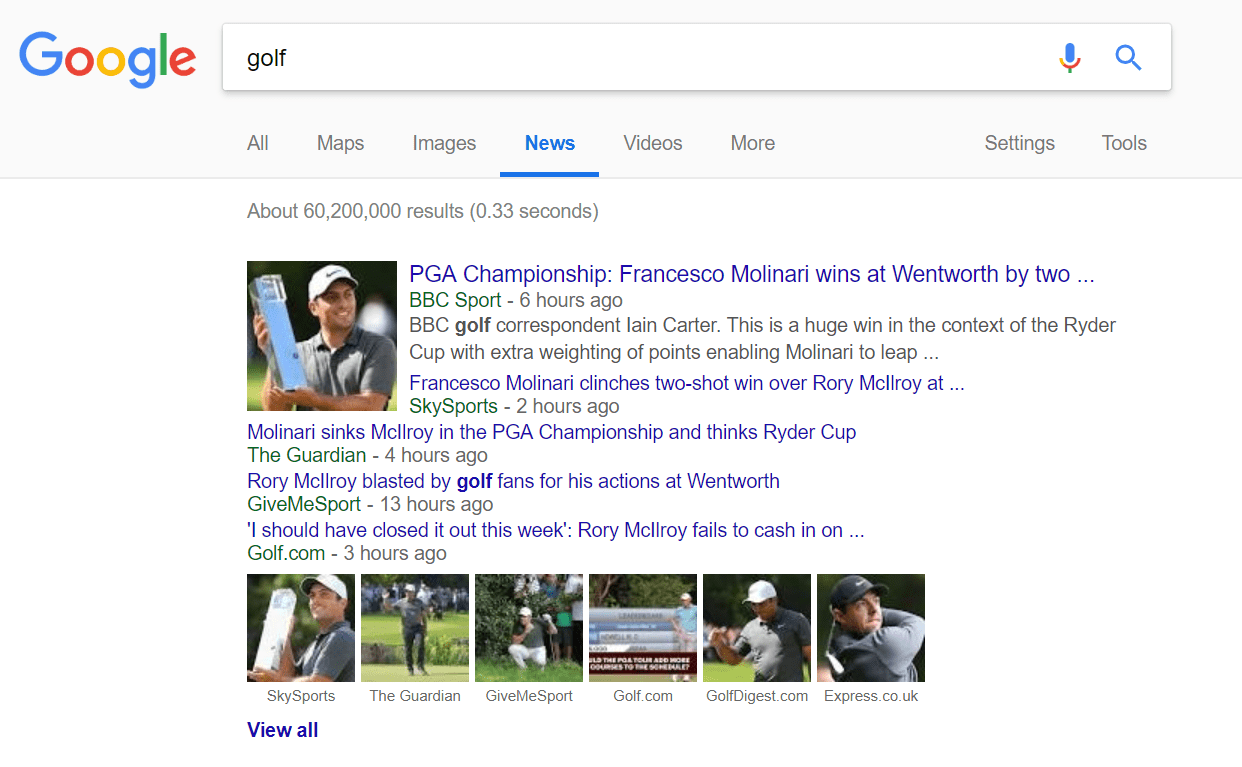
Task: Open the SkySports image thumbnail
Action: pyautogui.click(x=300, y=627)
